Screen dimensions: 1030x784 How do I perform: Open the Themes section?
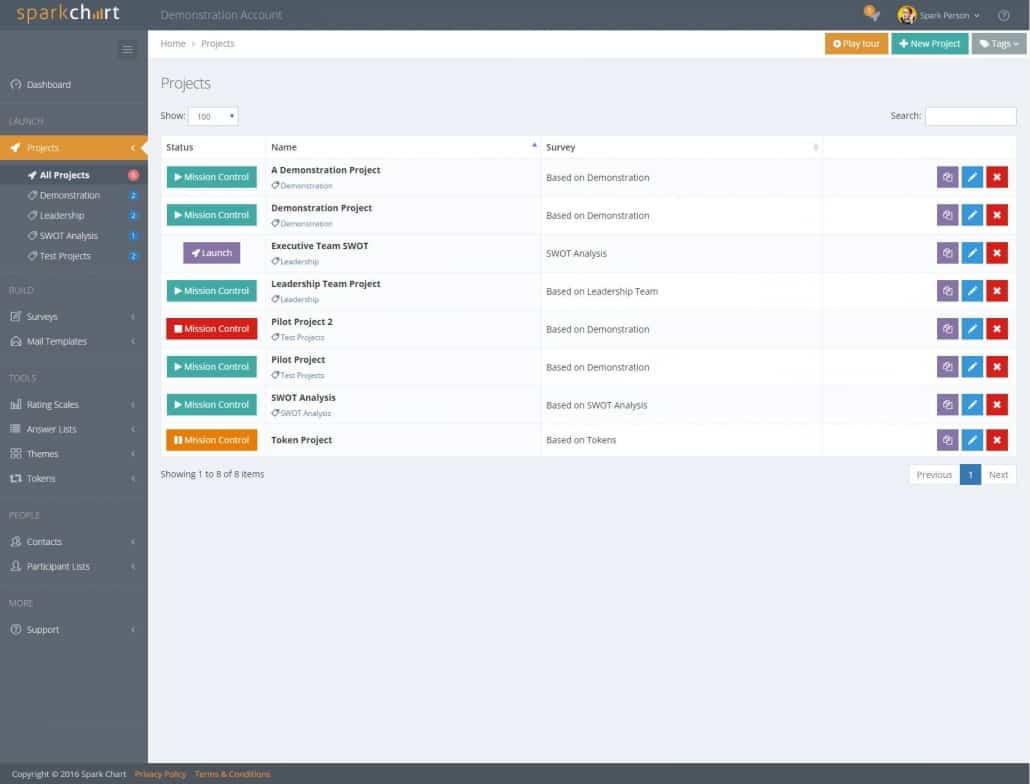click(42, 453)
